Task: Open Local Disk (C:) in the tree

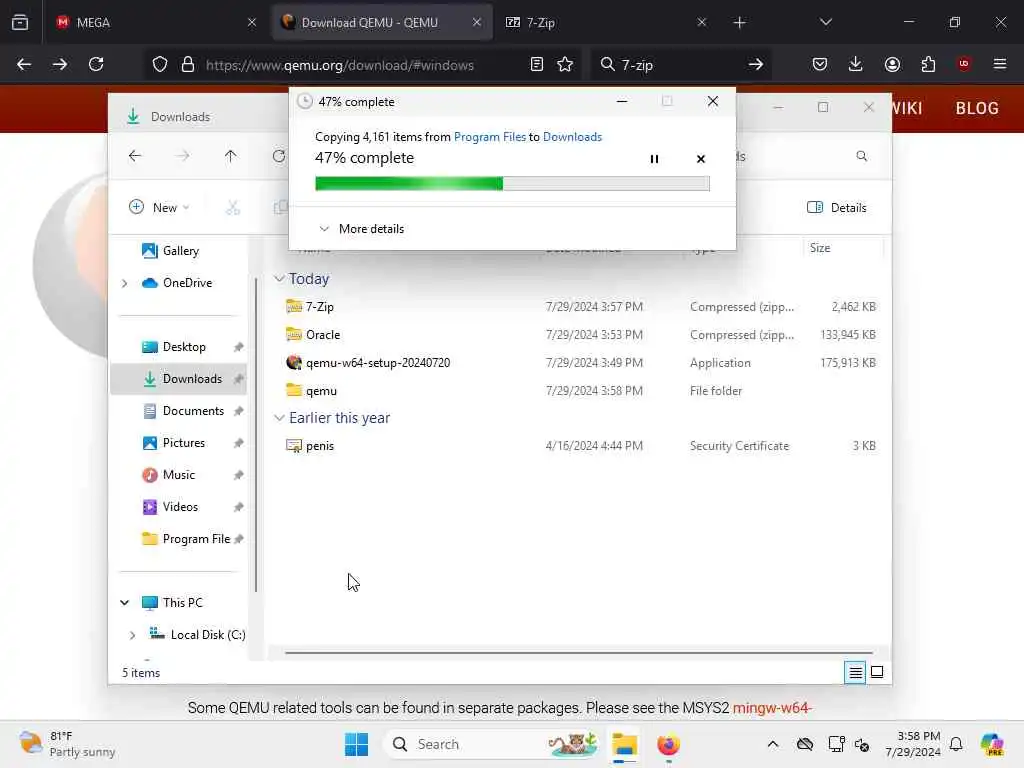Action: pos(207,635)
